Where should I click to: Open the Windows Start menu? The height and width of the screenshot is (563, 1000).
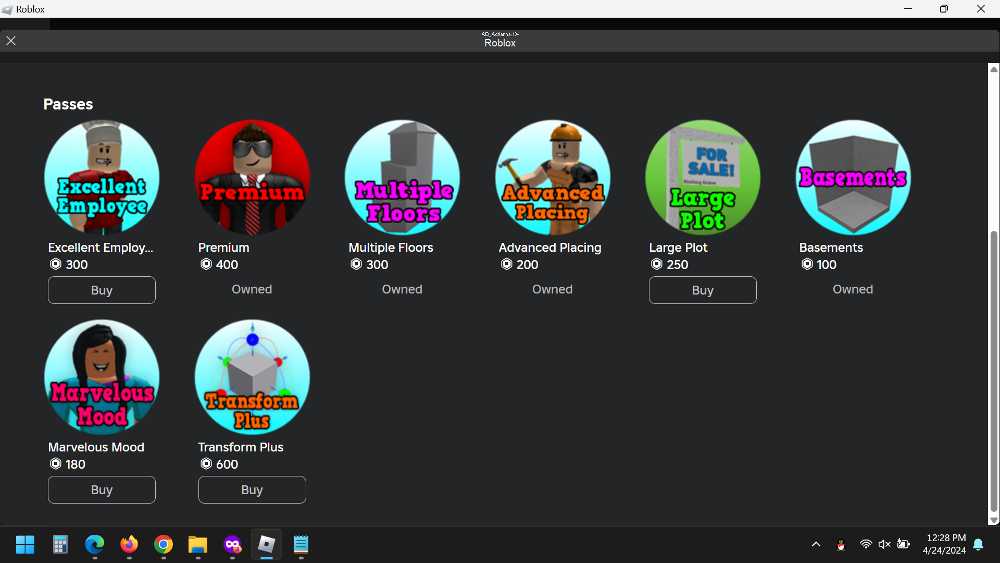[x=25, y=545]
